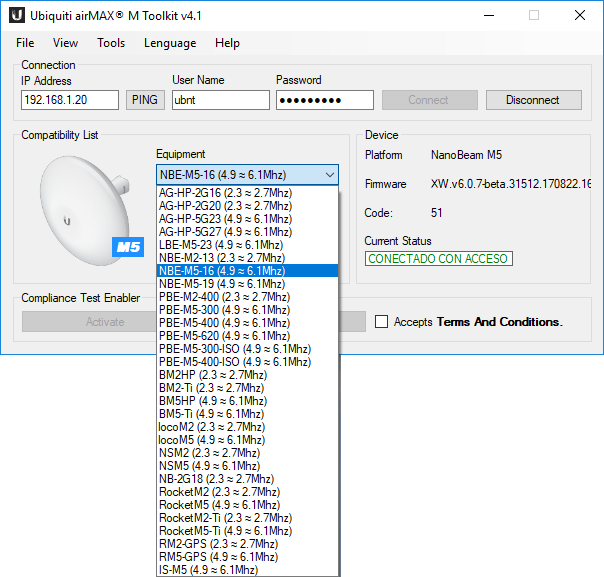
Task: Focus the User Name field
Action: coord(221,100)
